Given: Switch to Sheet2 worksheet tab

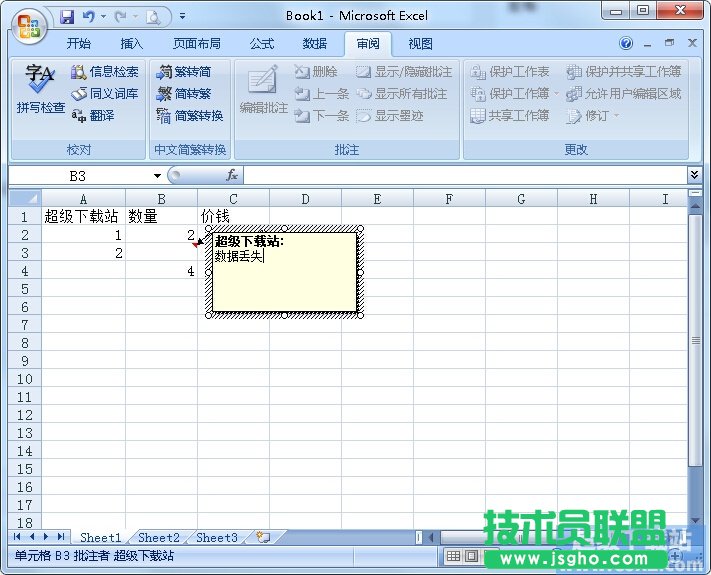Looking at the screenshot, I should point(159,537).
